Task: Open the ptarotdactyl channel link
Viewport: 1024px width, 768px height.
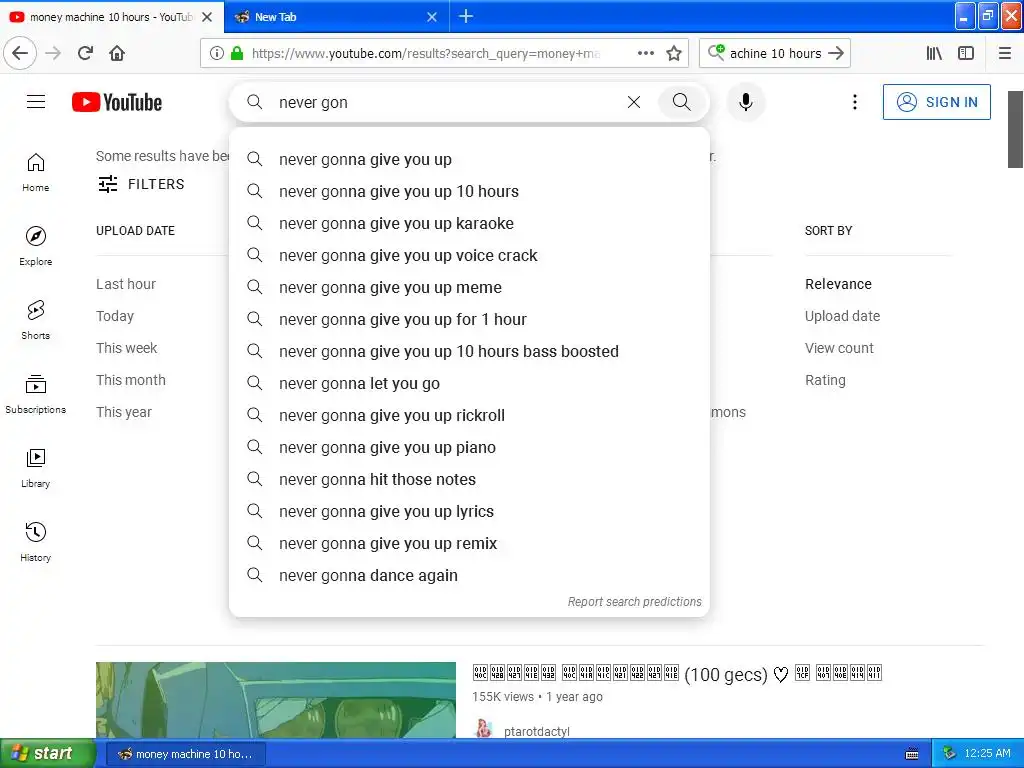Action: tap(536, 731)
